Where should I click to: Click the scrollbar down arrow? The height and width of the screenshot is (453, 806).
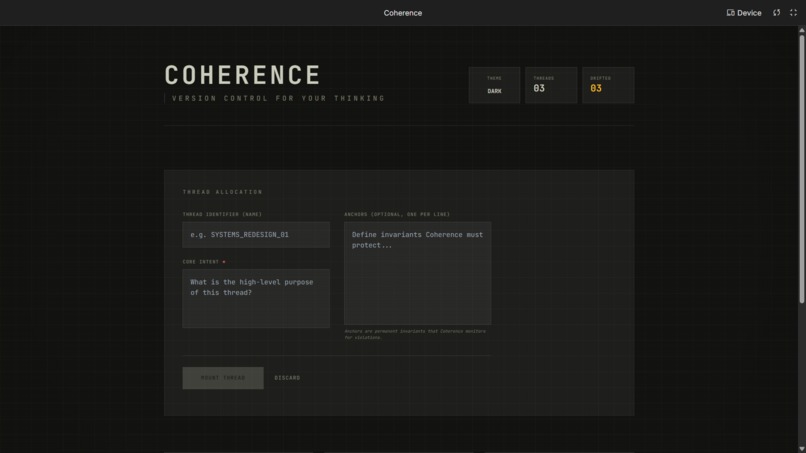[x=801, y=449]
